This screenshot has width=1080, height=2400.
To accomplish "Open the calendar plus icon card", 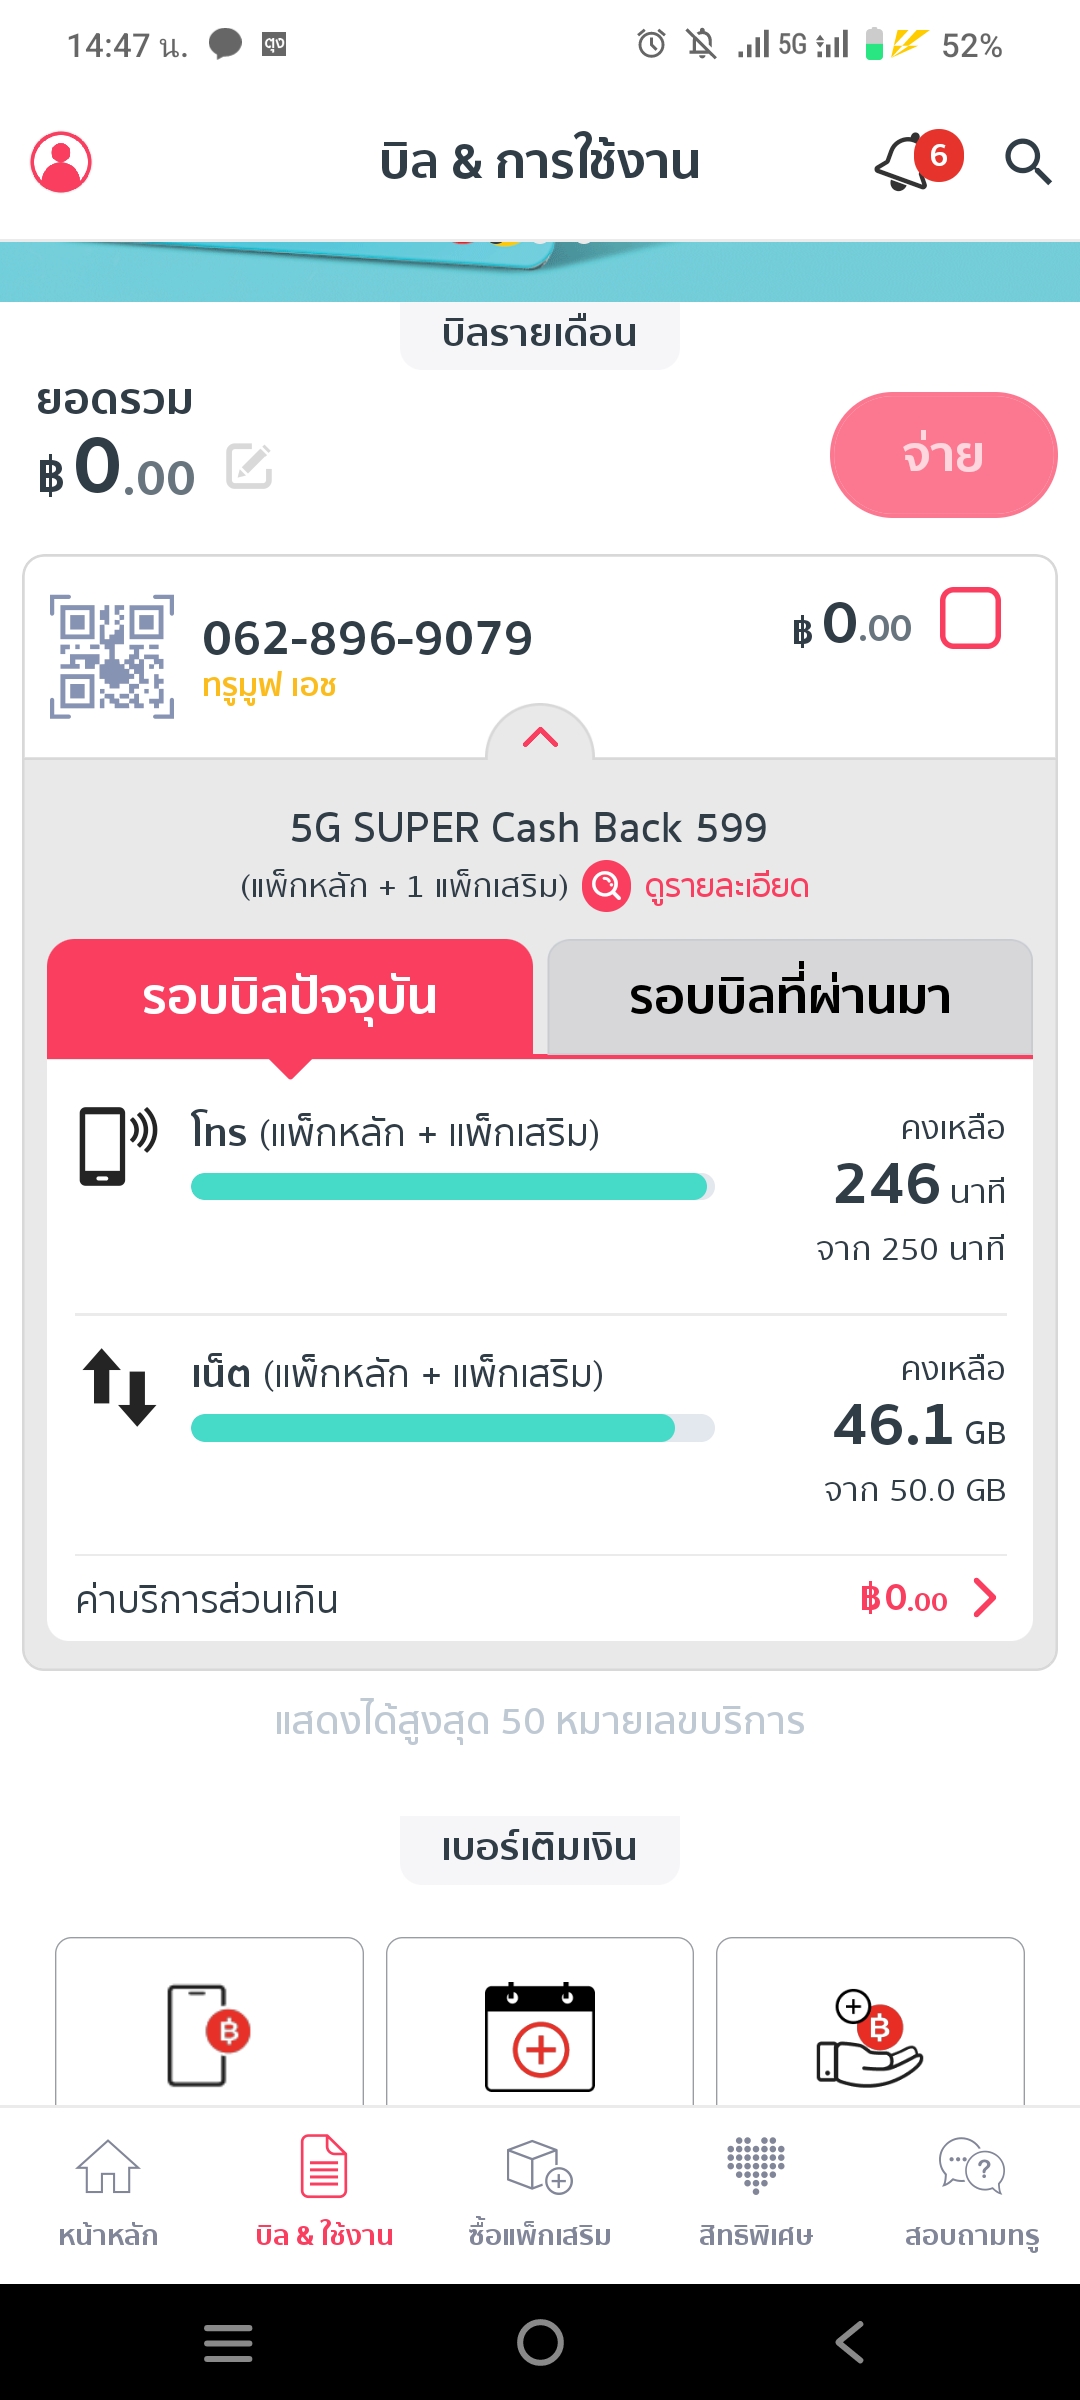I will [540, 2036].
